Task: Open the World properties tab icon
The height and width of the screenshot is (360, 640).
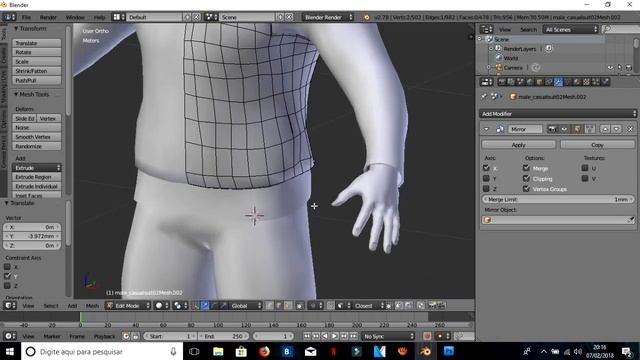Action: (x=530, y=82)
